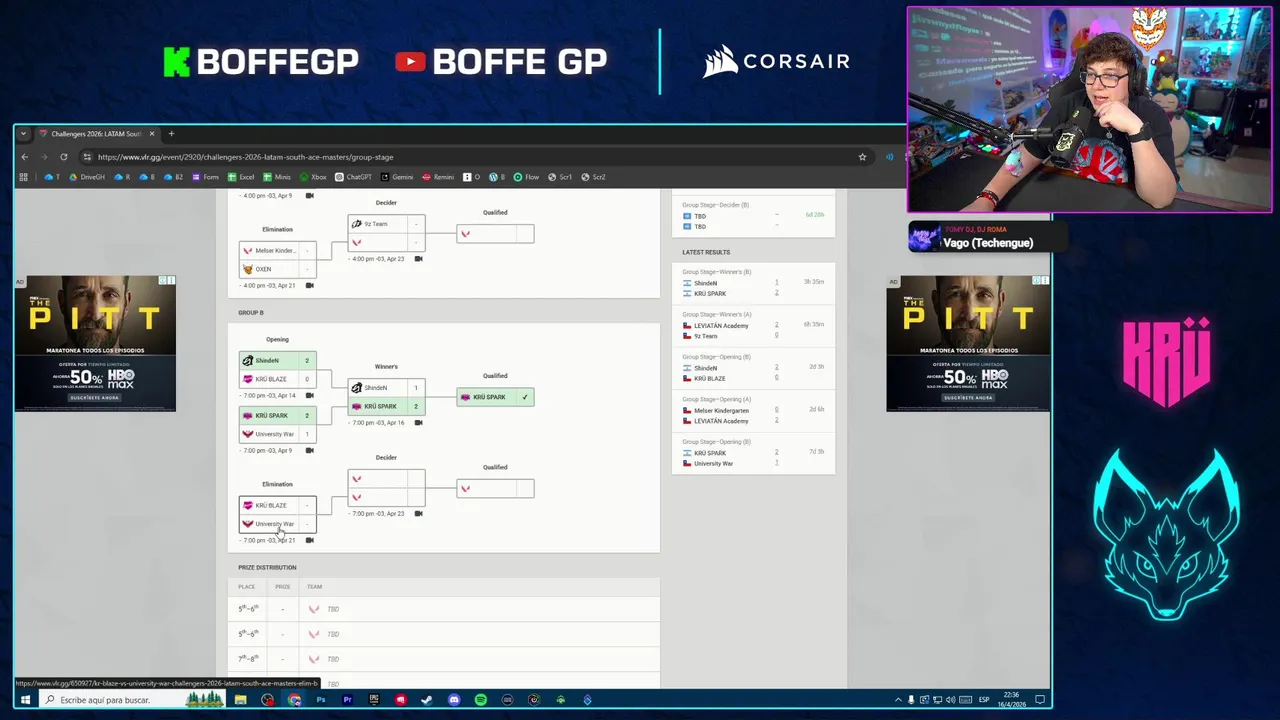Open the Xbox bookmark
The image size is (1280, 720).
[313, 177]
